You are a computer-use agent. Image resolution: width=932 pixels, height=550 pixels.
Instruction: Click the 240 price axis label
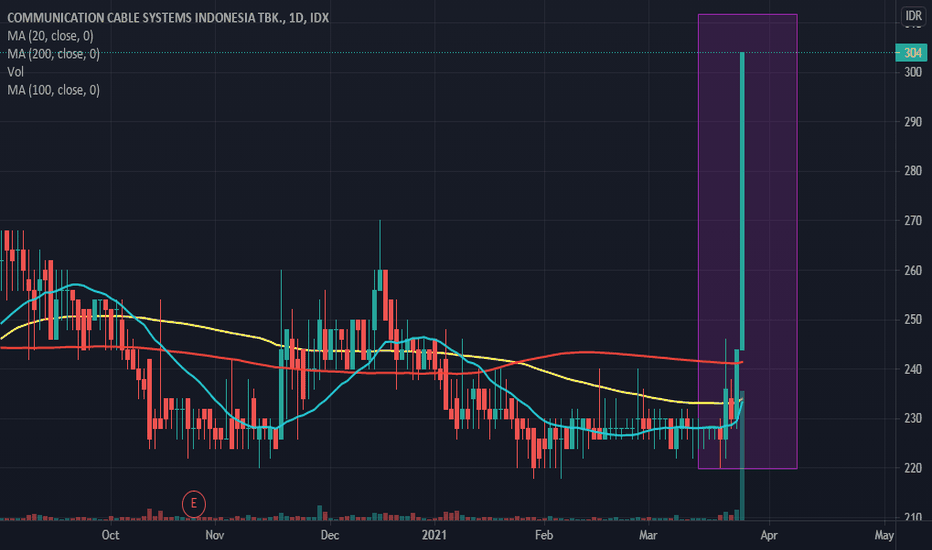pos(913,369)
